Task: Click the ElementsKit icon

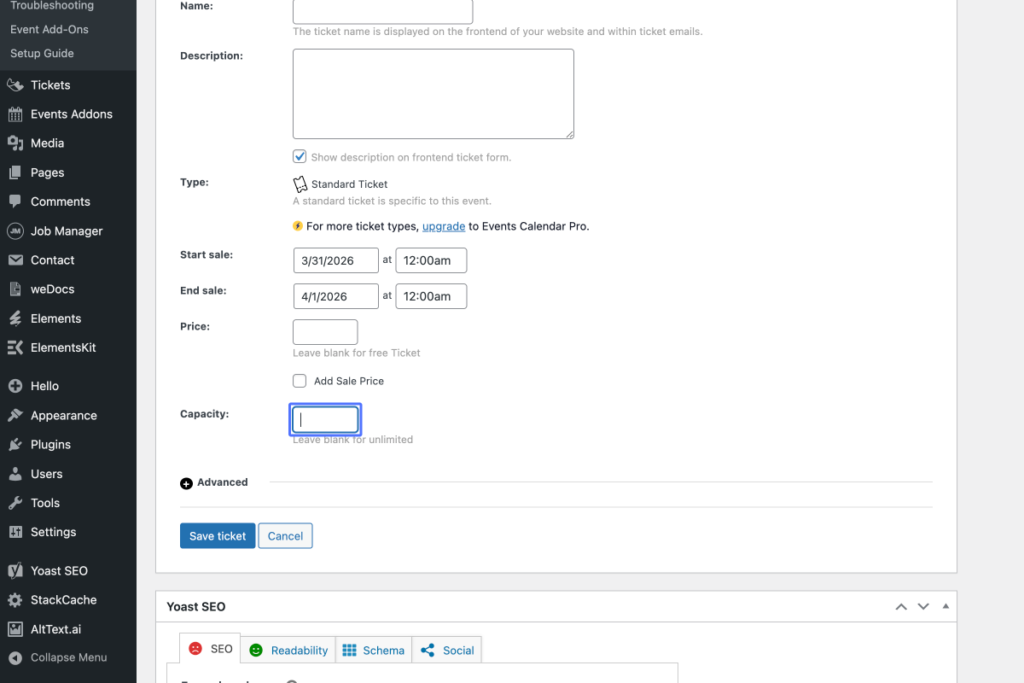Action: coord(15,347)
